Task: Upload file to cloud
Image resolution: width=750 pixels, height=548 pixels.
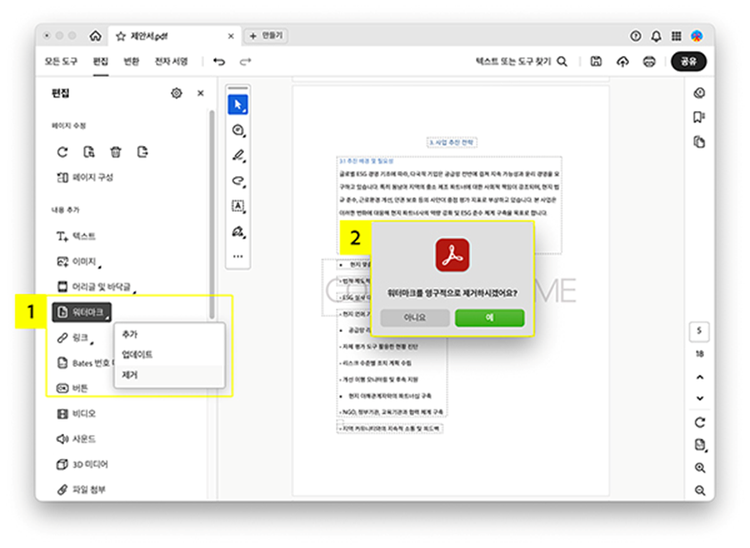Action: pyautogui.click(x=622, y=61)
